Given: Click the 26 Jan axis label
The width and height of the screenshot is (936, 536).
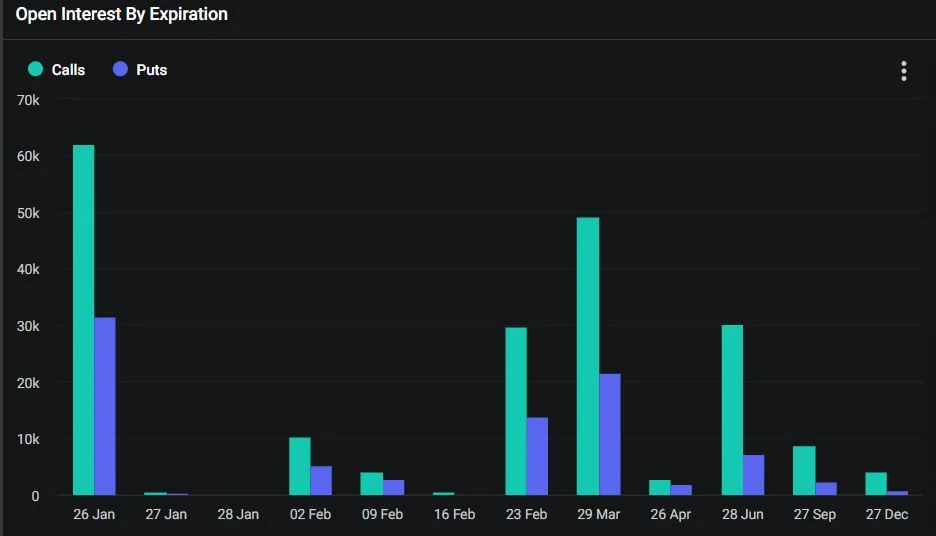Looking at the screenshot, I should (x=94, y=515).
